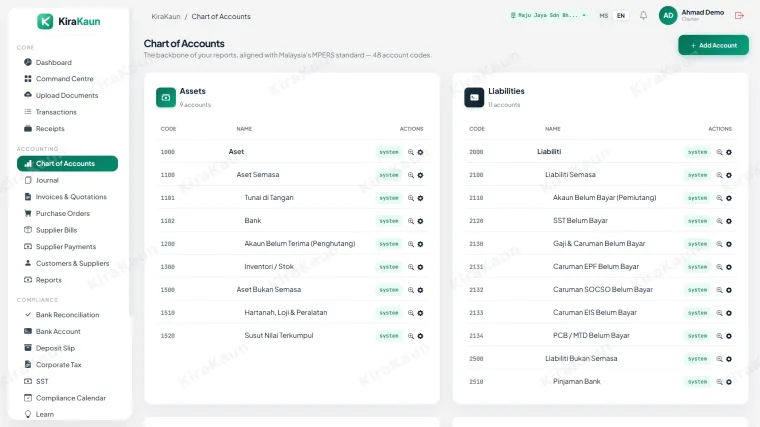The width and height of the screenshot is (760, 427).
Task: Open Receipts section
Action: pyautogui.click(x=44, y=128)
